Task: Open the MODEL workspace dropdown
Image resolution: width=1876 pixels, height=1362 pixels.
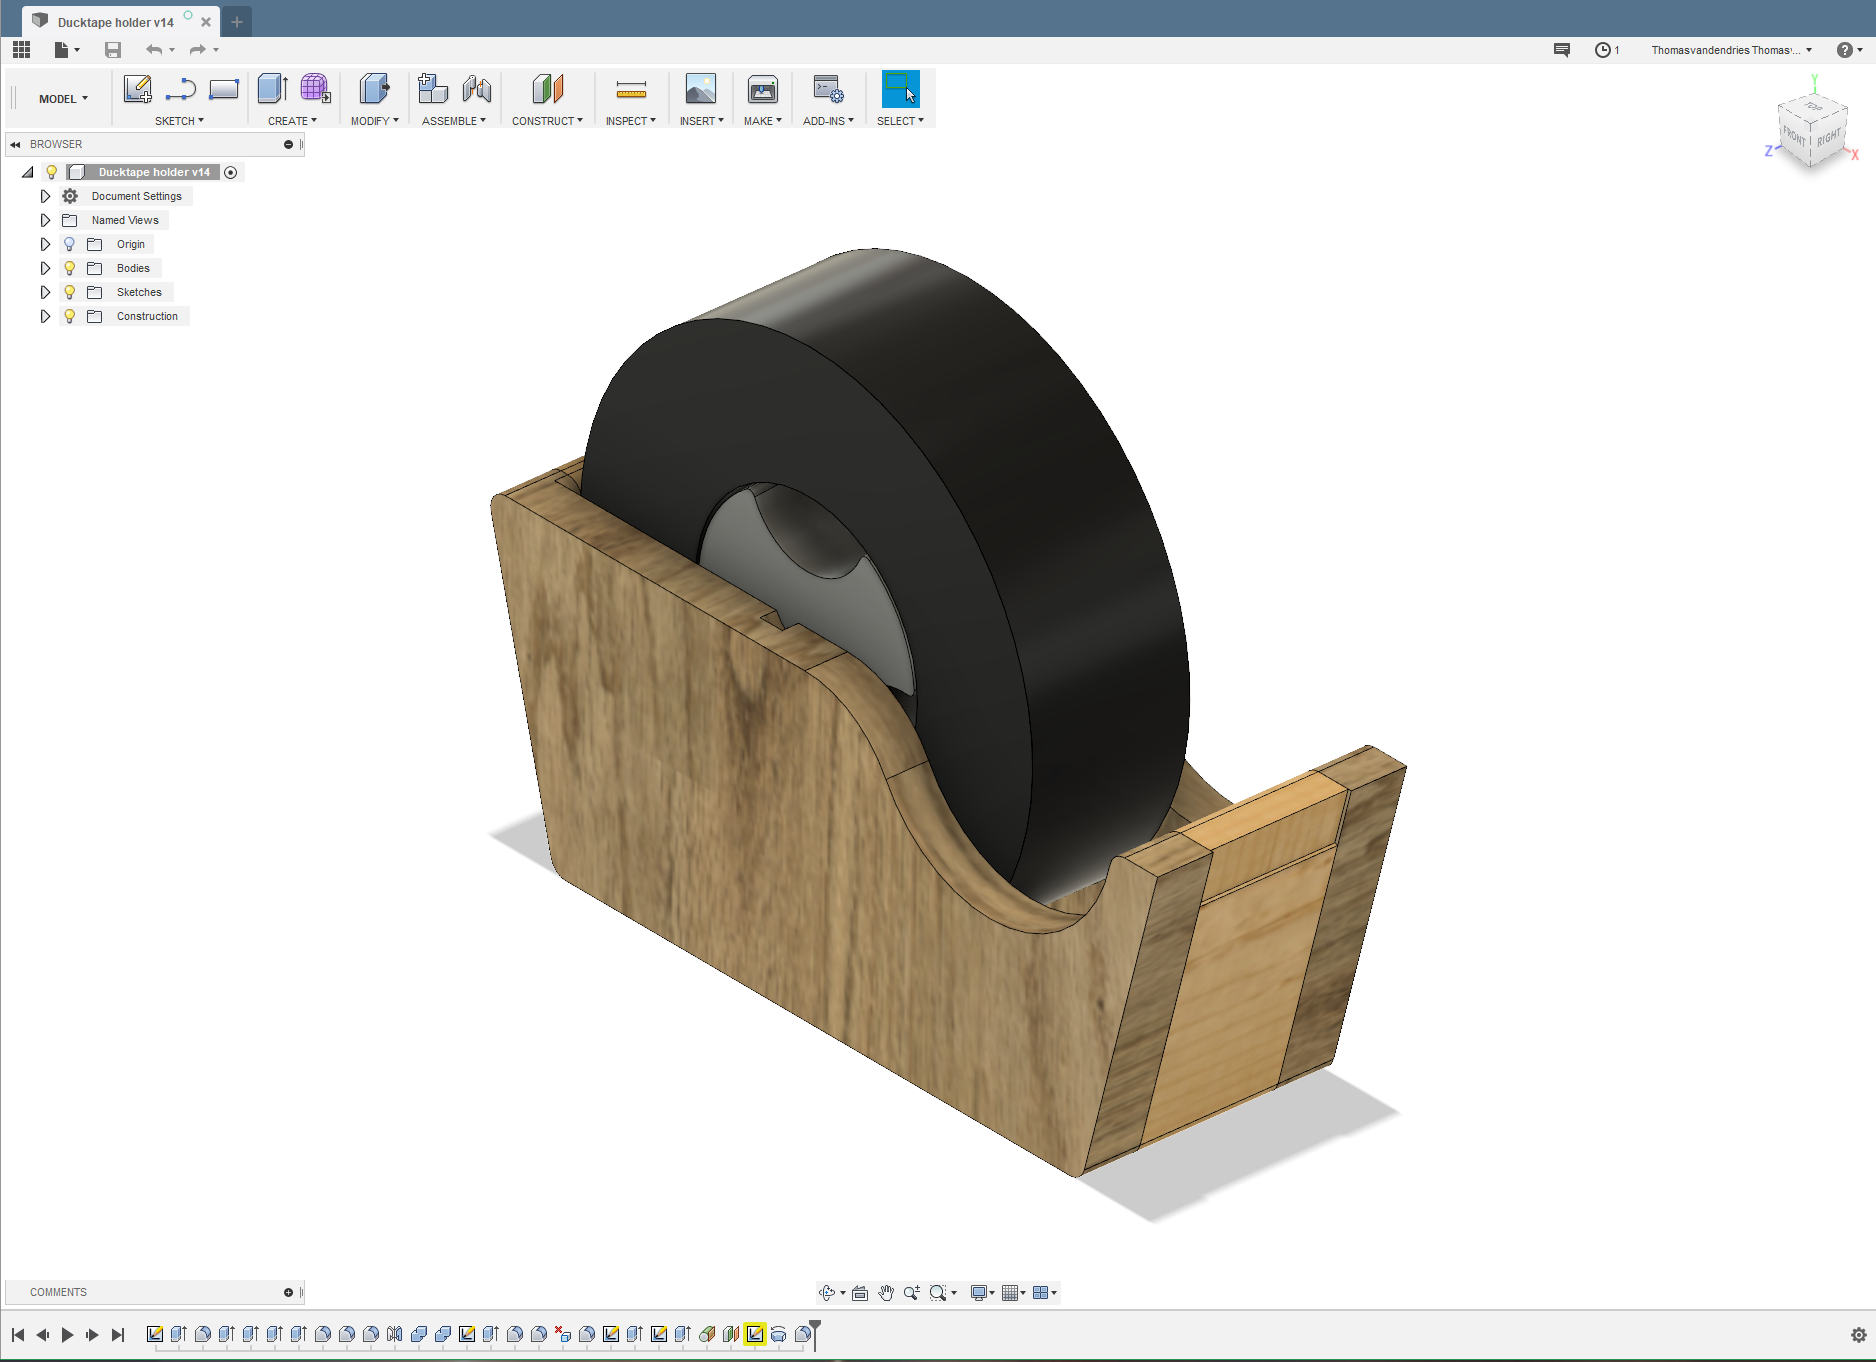Action: pos(63,99)
